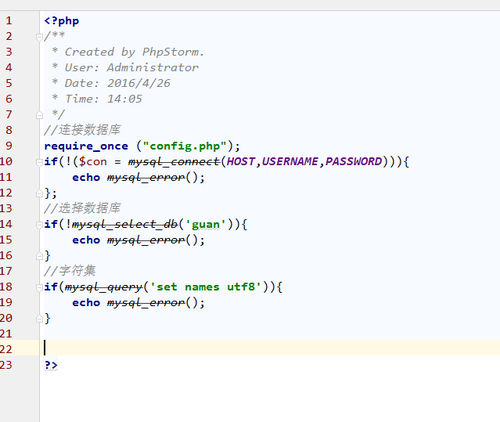
Task: Click line number 1 in the gutter
Action: (x=9, y=21)
